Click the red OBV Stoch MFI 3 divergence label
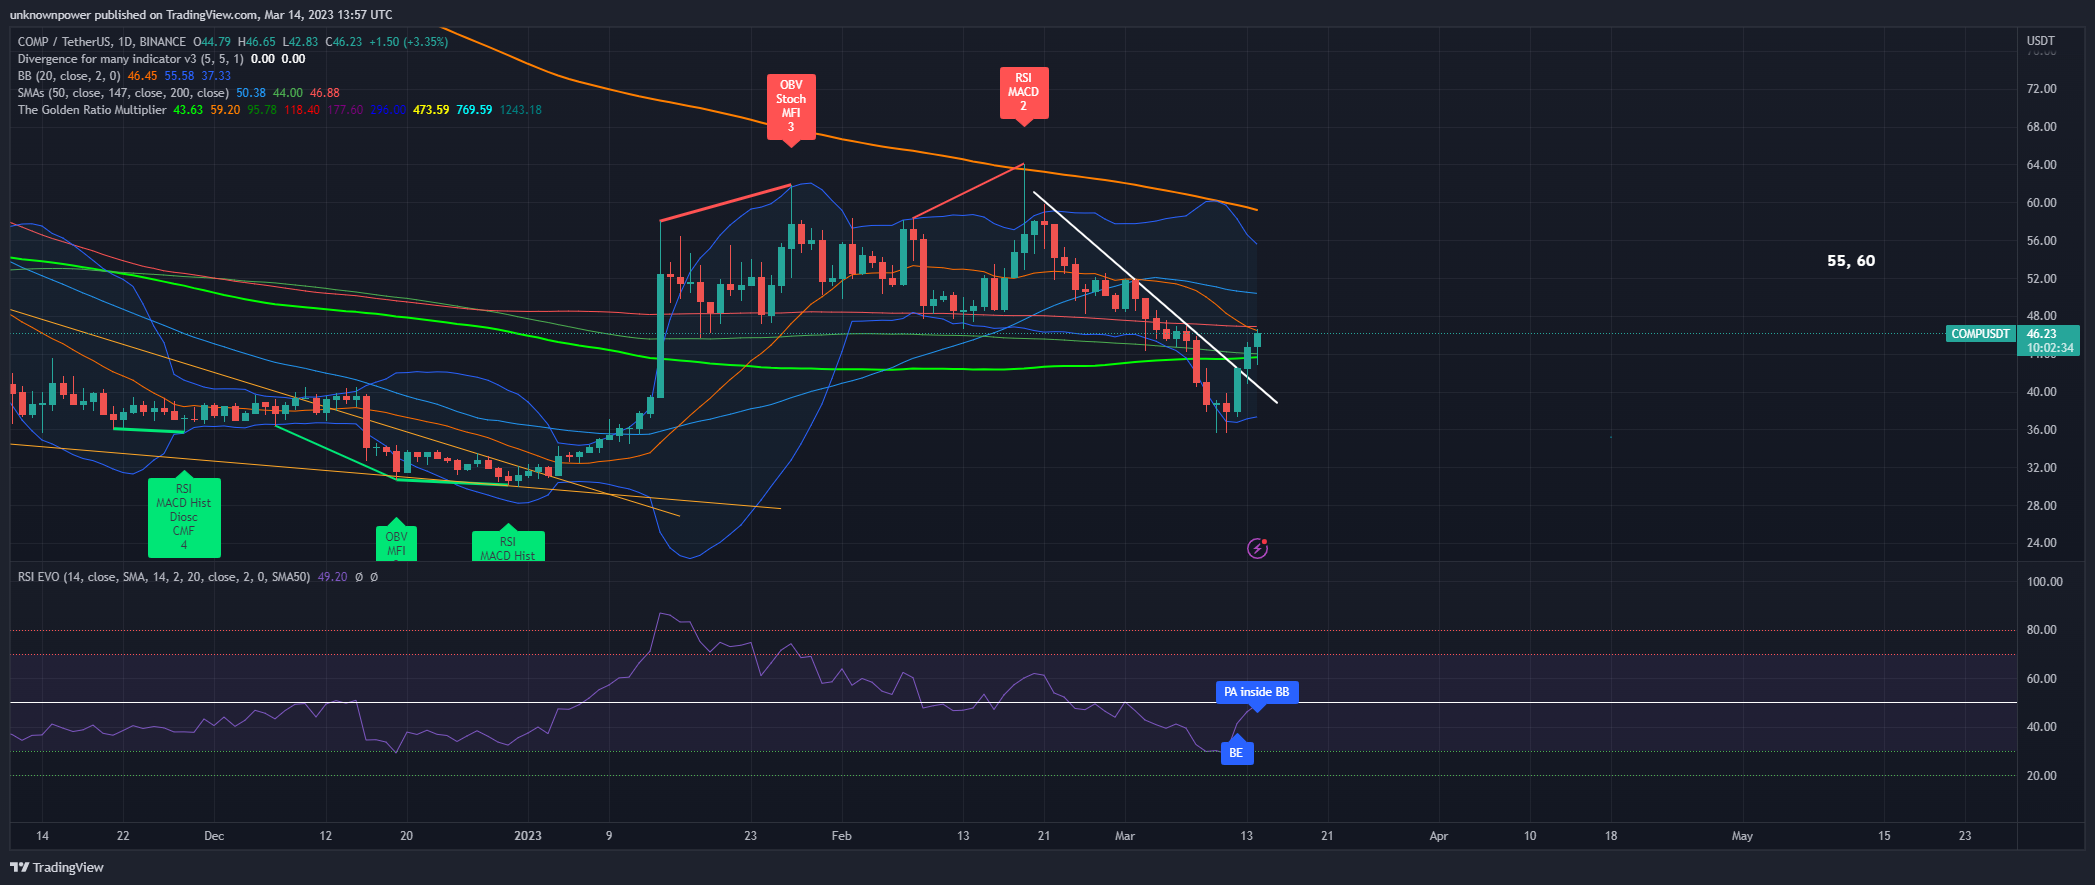This screenshot has height=885, width=2095. (x=791, y=106)
